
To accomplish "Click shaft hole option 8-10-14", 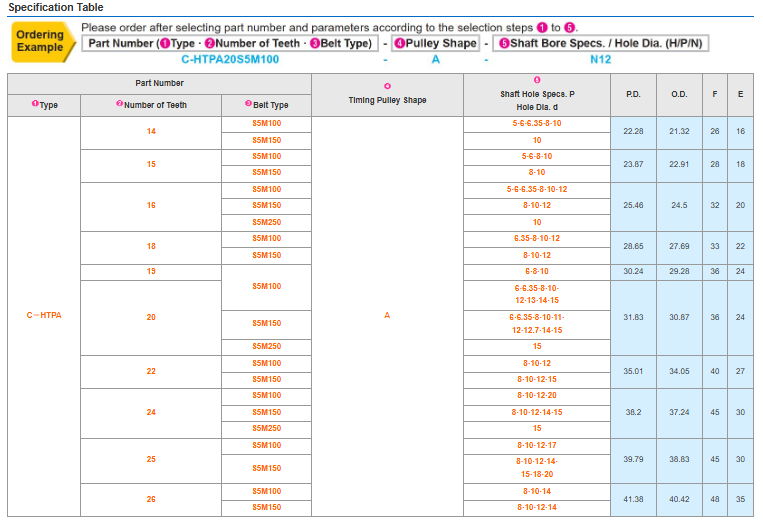I will (537, 491).
